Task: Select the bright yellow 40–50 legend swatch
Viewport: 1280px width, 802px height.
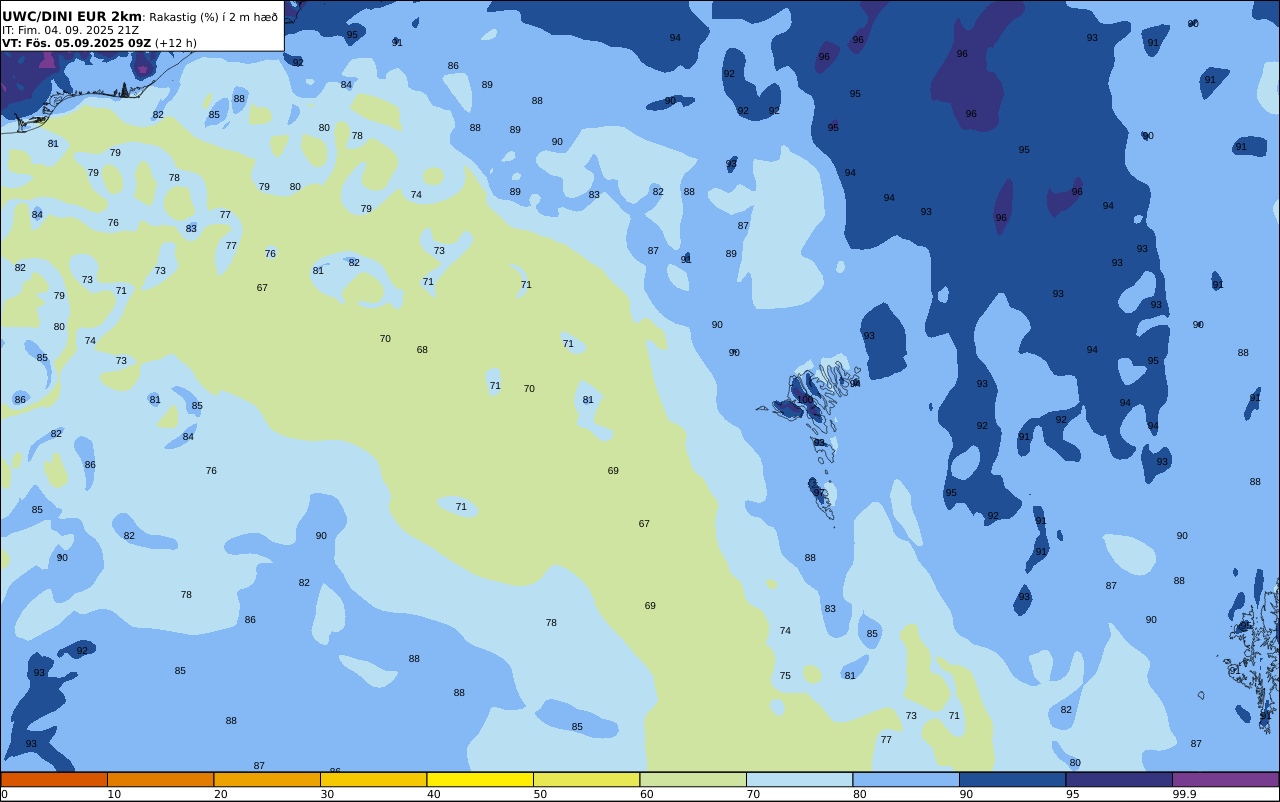Action: tap(480, 779)
